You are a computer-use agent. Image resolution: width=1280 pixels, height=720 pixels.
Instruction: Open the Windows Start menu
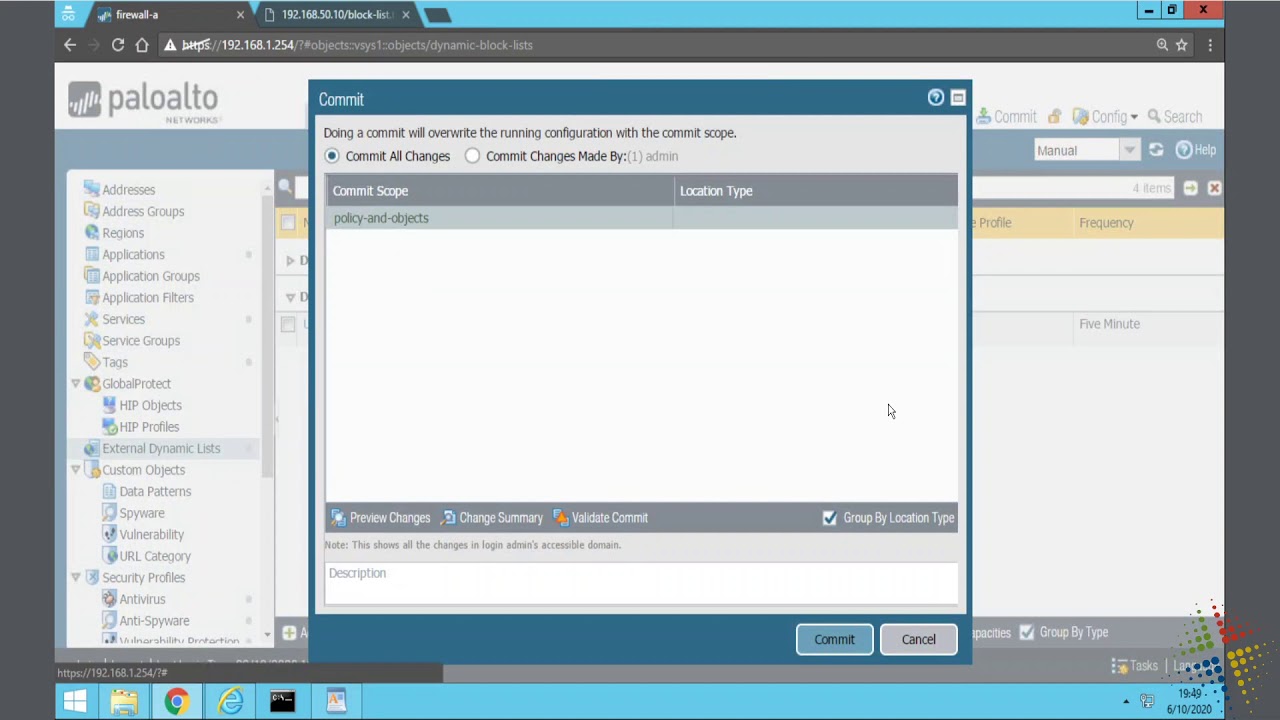(x=75, y=701)
